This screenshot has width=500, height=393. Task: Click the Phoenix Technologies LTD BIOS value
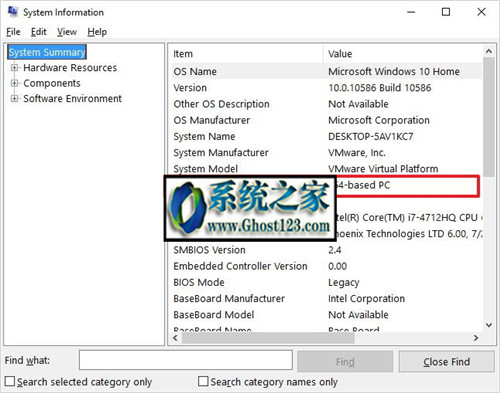click(409, 234)
